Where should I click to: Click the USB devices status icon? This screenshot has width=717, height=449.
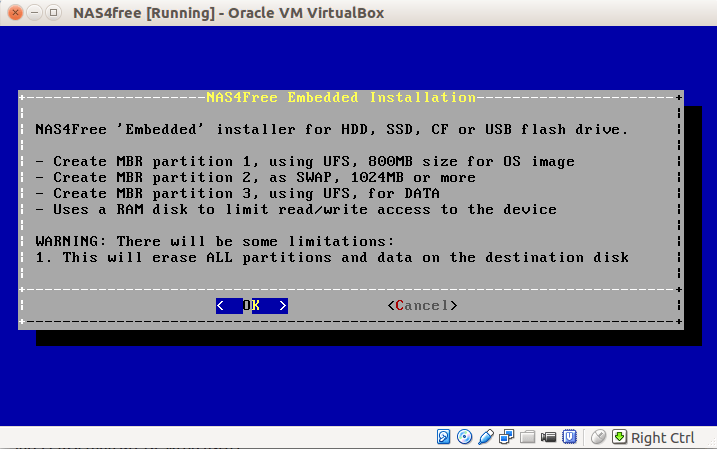coord(486,437)
